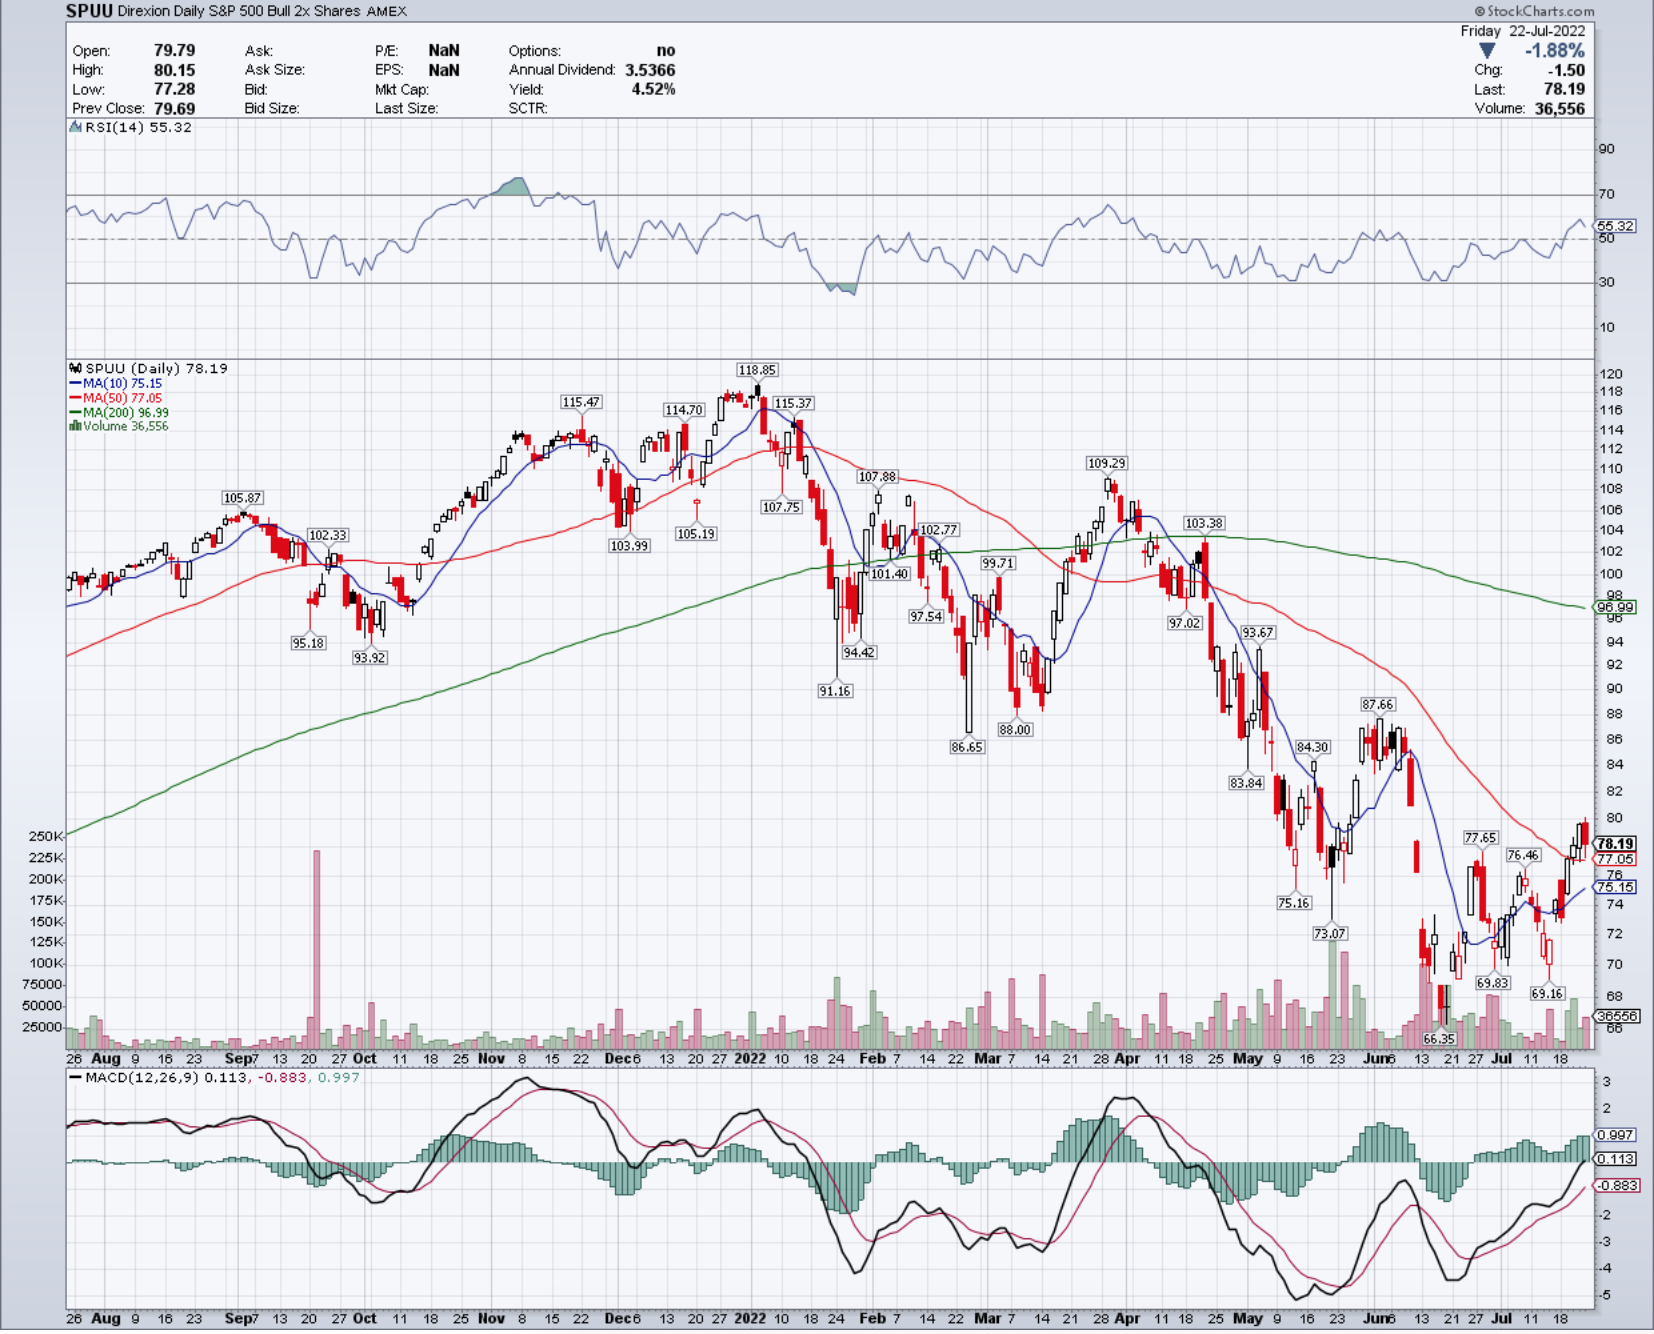Click the 55.32 RSI axis tag
The width and height of the screenshot is (1654, 1334).
(x=1615, y=226)
